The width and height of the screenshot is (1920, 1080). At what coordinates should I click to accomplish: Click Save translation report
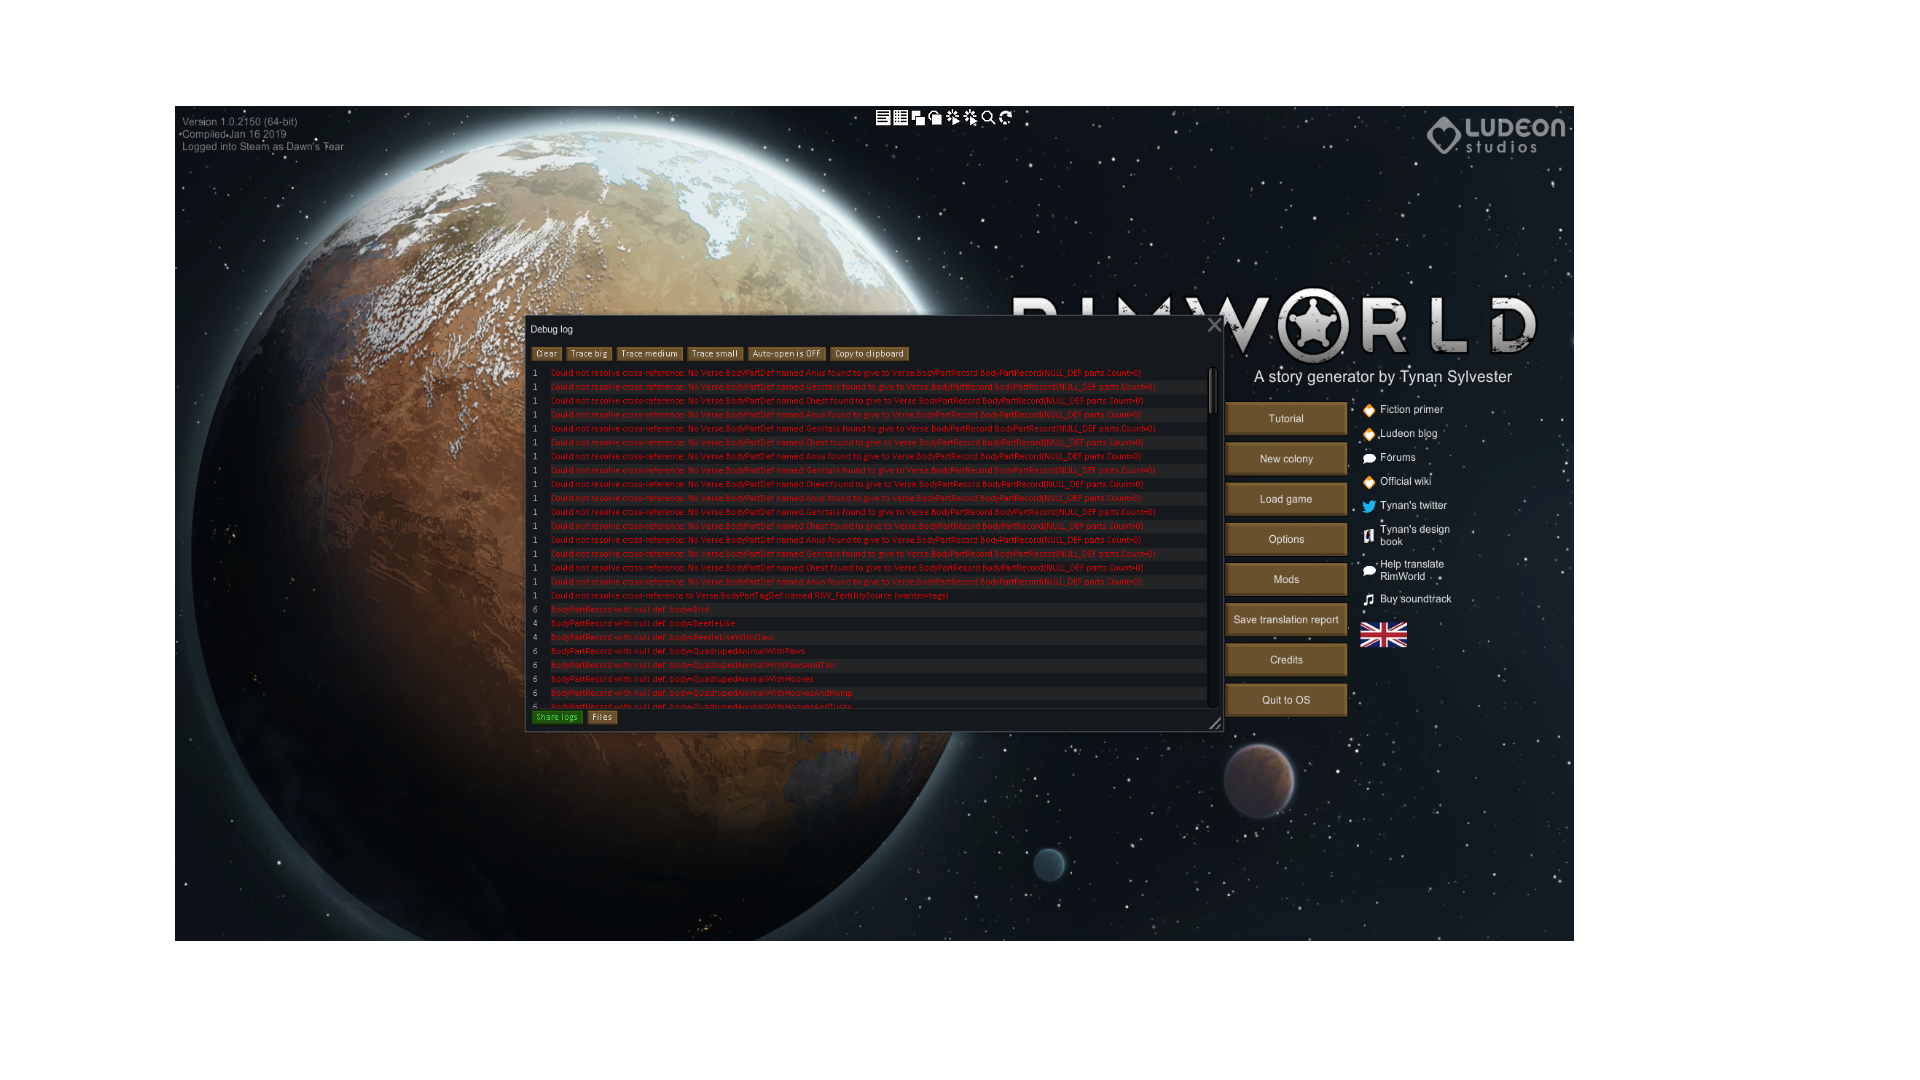pos(1286,620)
